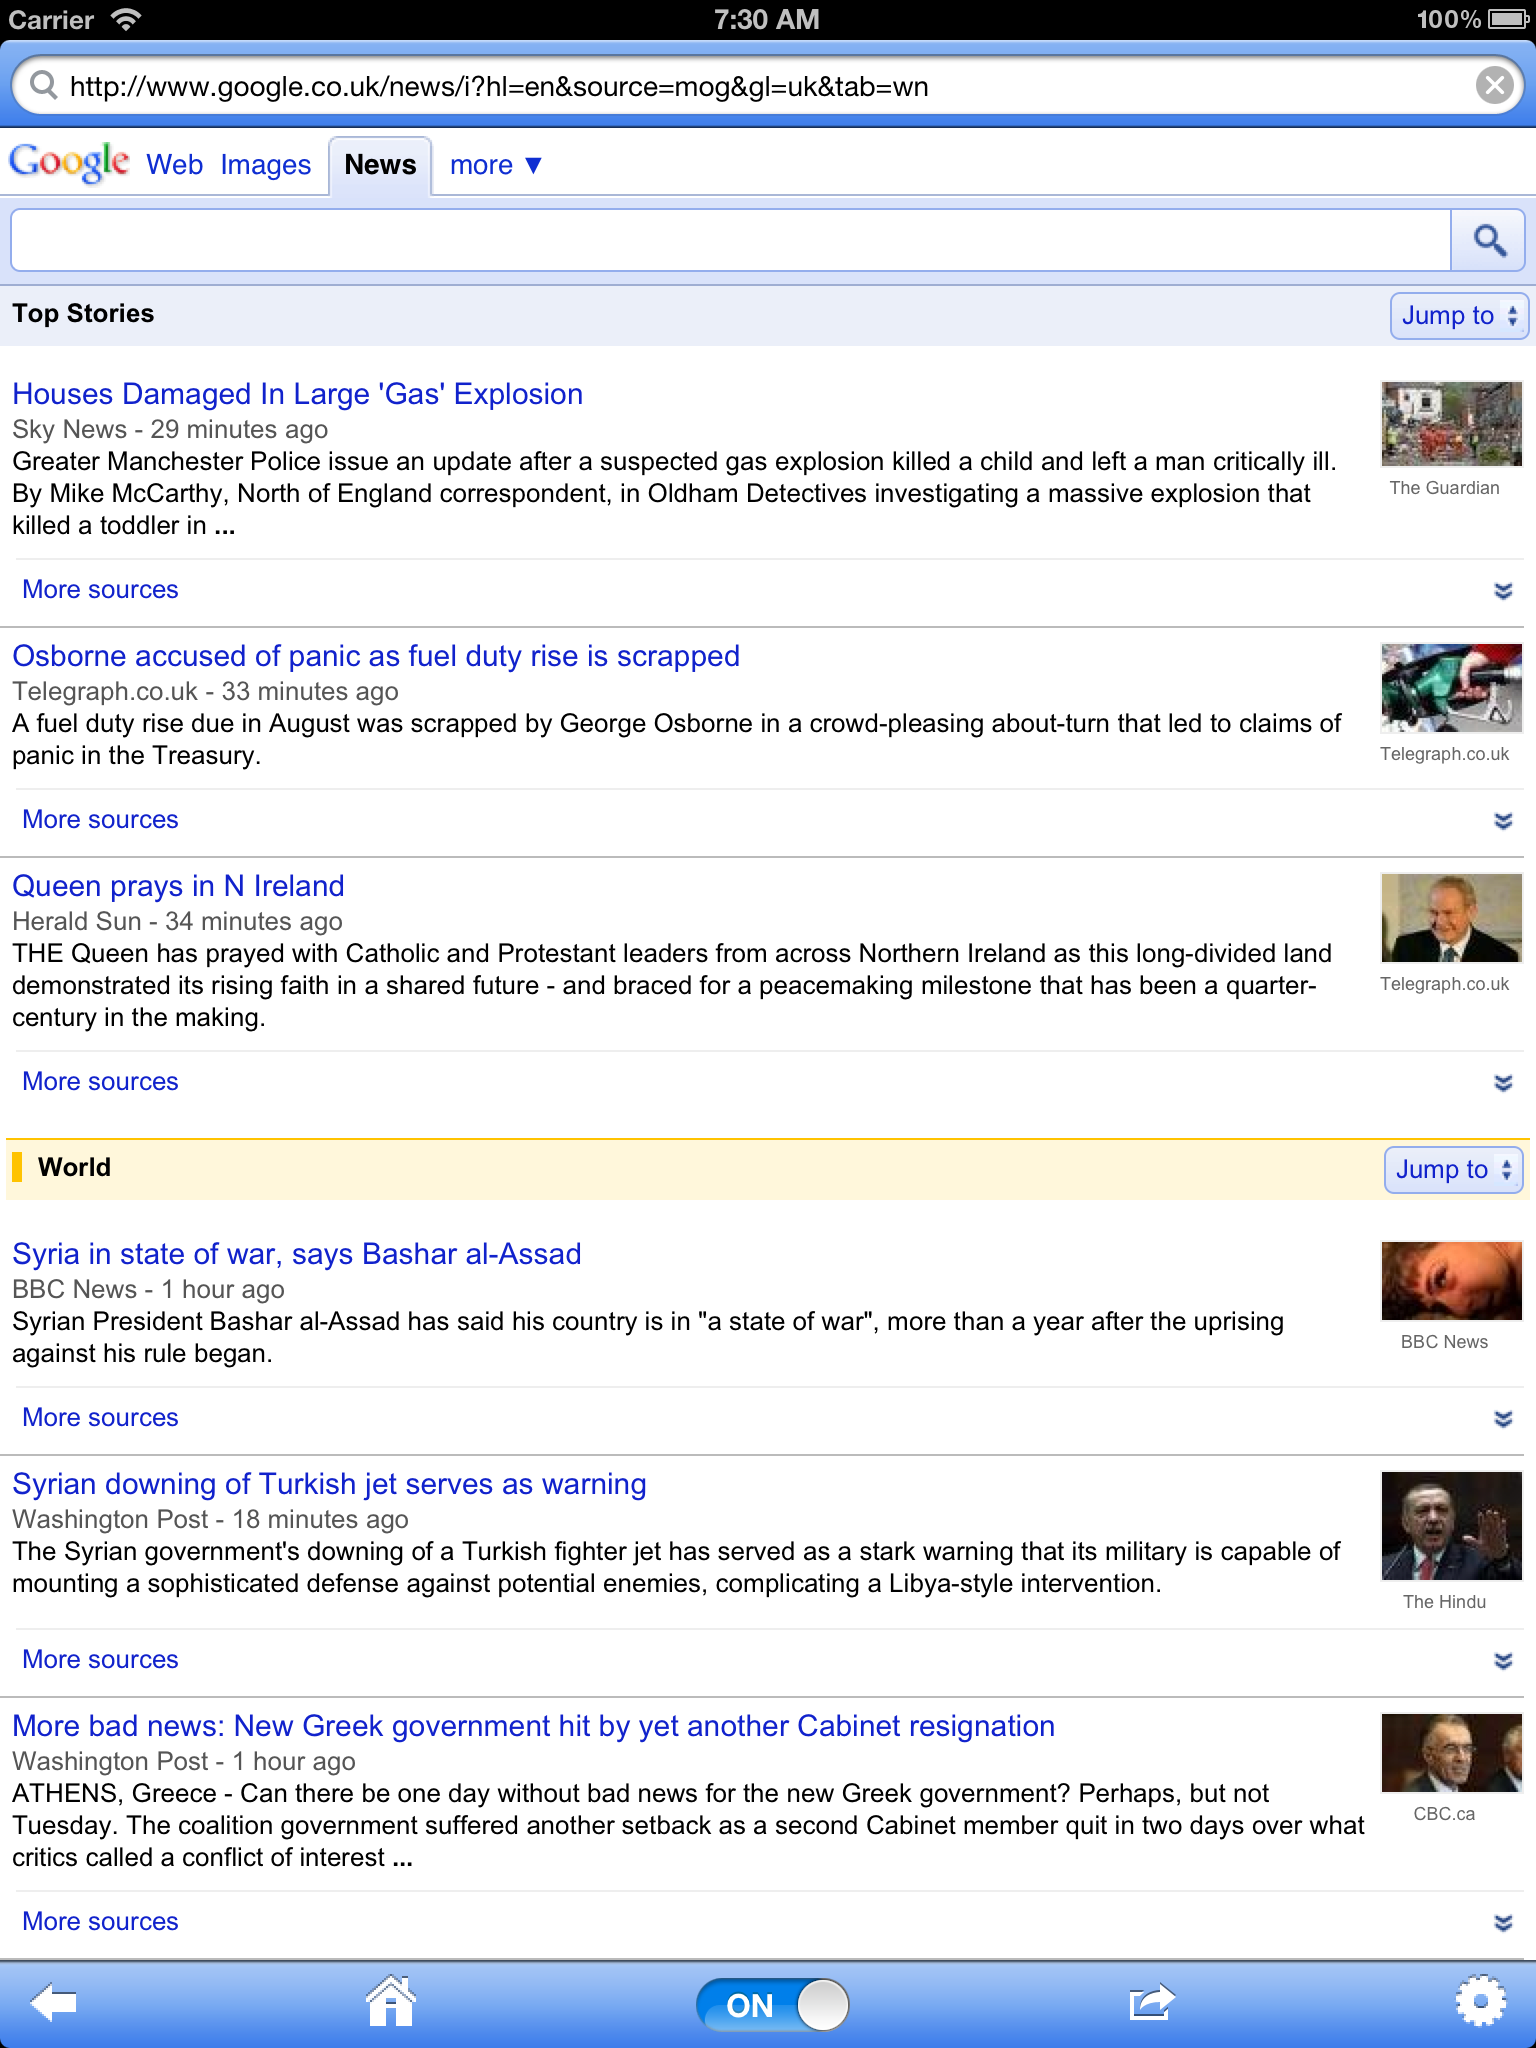This screenshot has width=1536, height=2048.
Task: Tap the 7:30 AM clock in status bar
Action: (767, 19)
